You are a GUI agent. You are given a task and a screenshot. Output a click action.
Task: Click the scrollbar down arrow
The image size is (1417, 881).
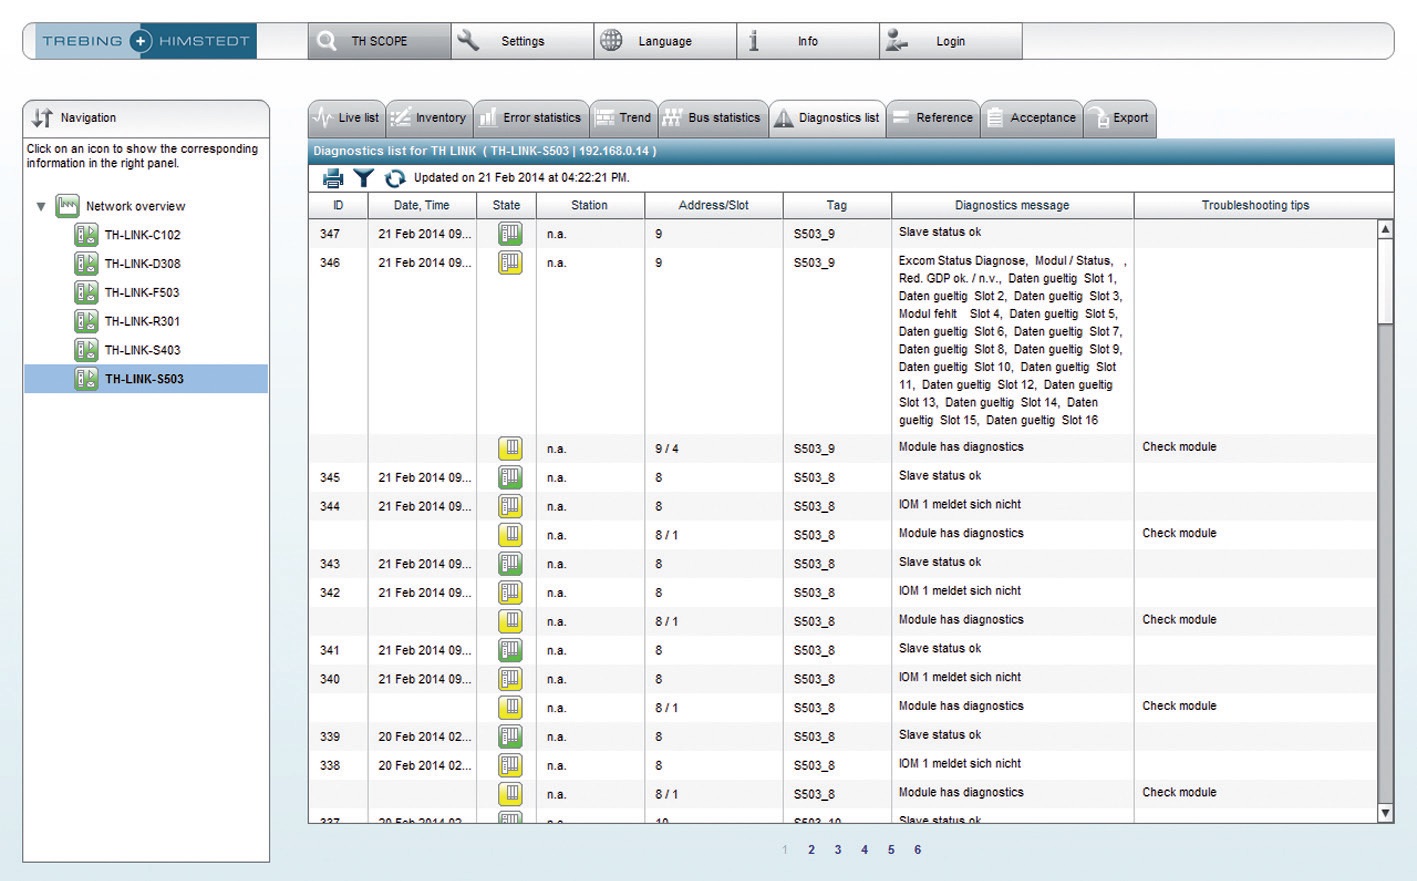click(x=1386, y=813)
